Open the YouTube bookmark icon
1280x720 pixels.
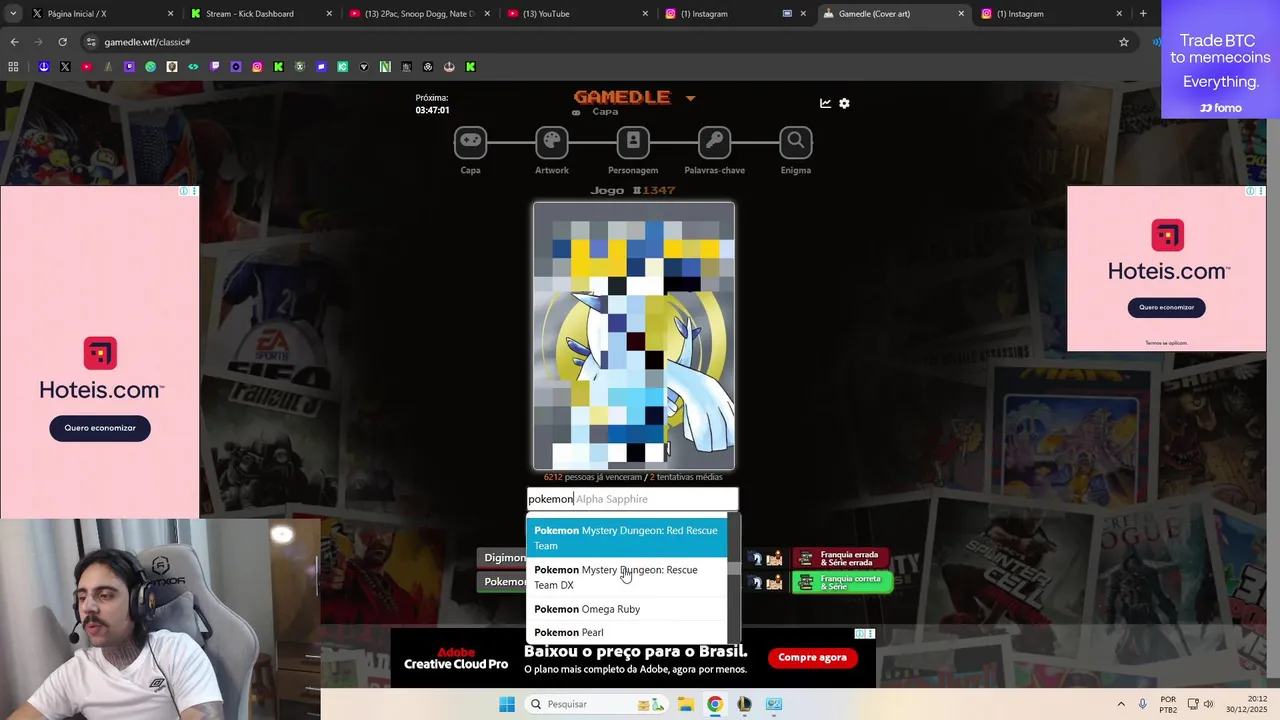(x=87, y=67)
